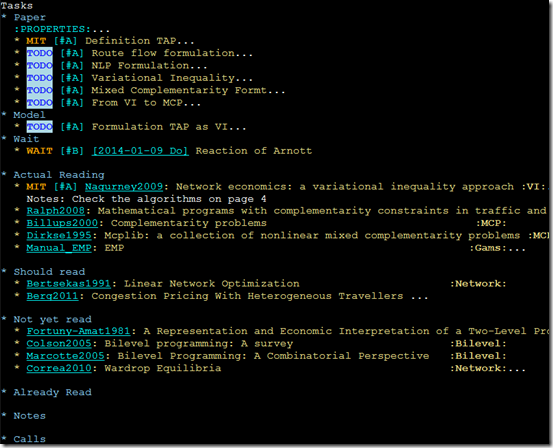Open the Dirkse1995 Mcplib reference
Viewport: 553px width, 448px height.
pos(59,235)
